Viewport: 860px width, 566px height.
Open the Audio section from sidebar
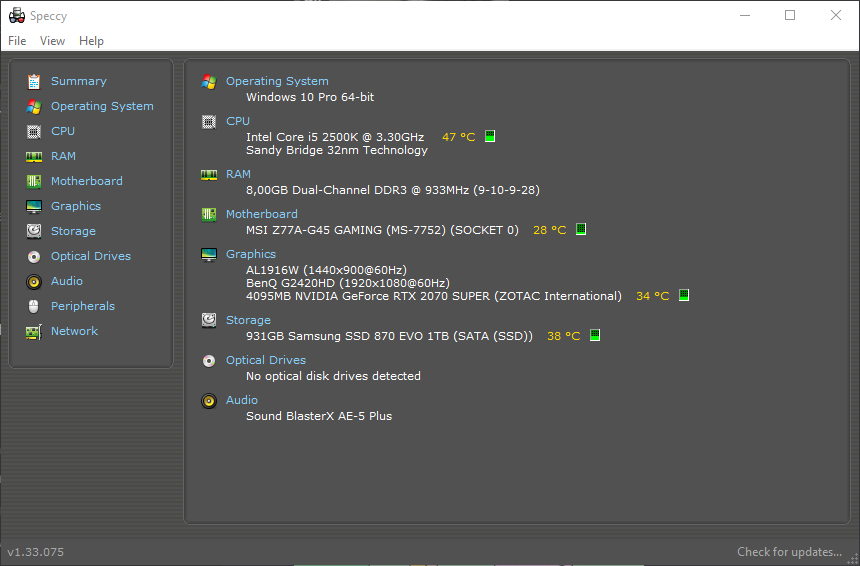click(x=67, y=281)
